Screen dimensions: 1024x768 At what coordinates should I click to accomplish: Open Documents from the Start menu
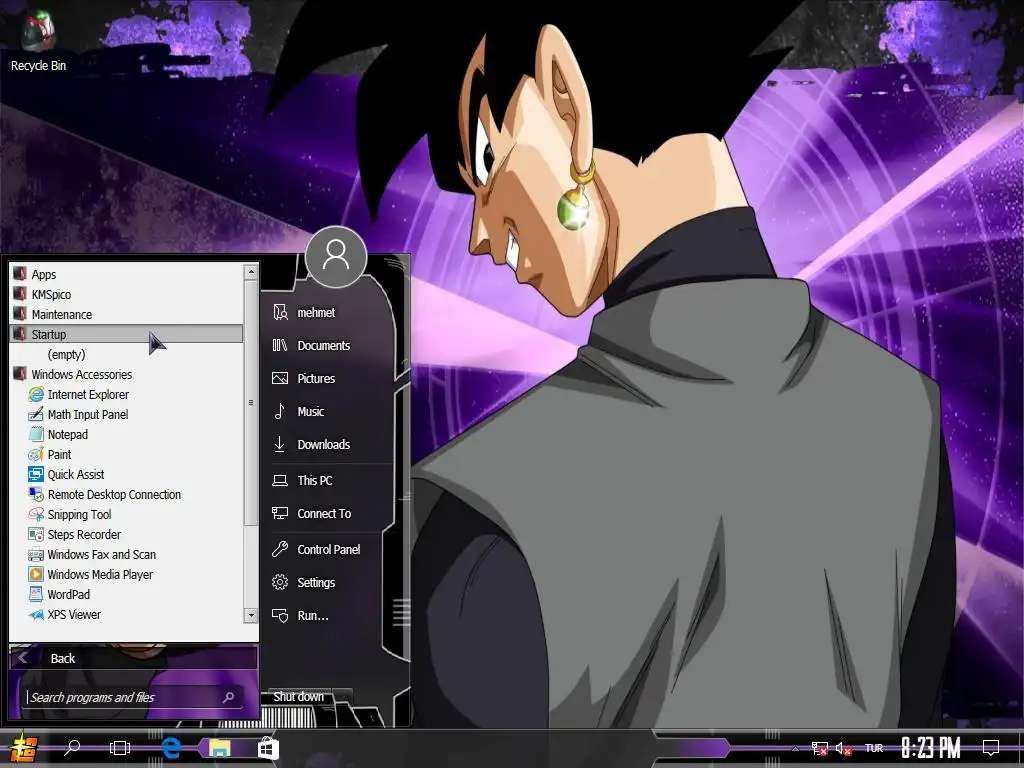tap(330, 345)
